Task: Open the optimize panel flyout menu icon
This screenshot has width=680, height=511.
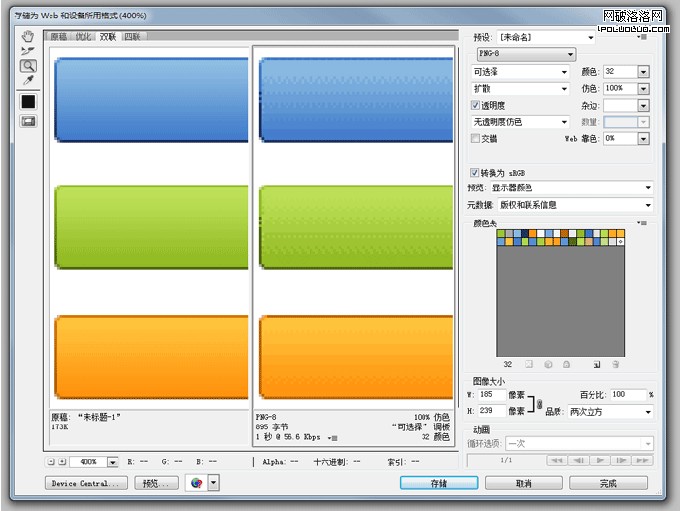Action: (642, 37)
